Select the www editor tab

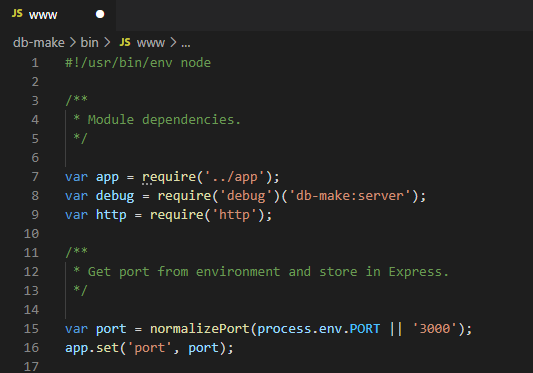58,15
